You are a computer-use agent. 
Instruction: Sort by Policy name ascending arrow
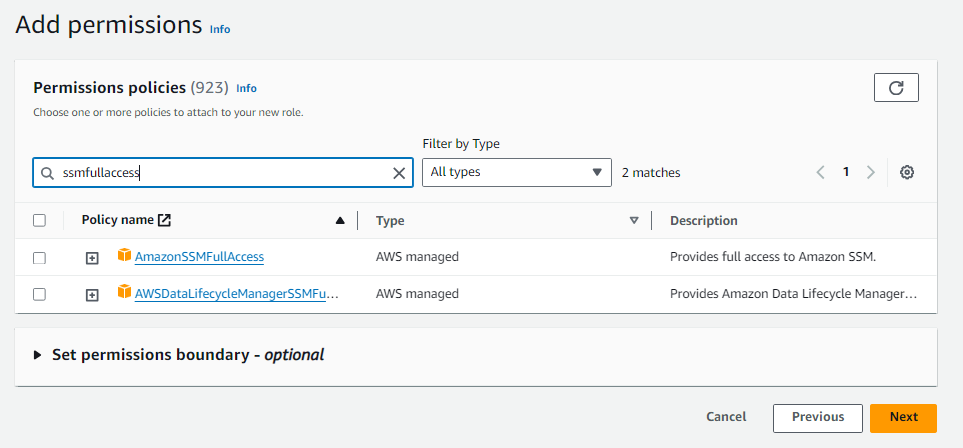coord(340,221)
